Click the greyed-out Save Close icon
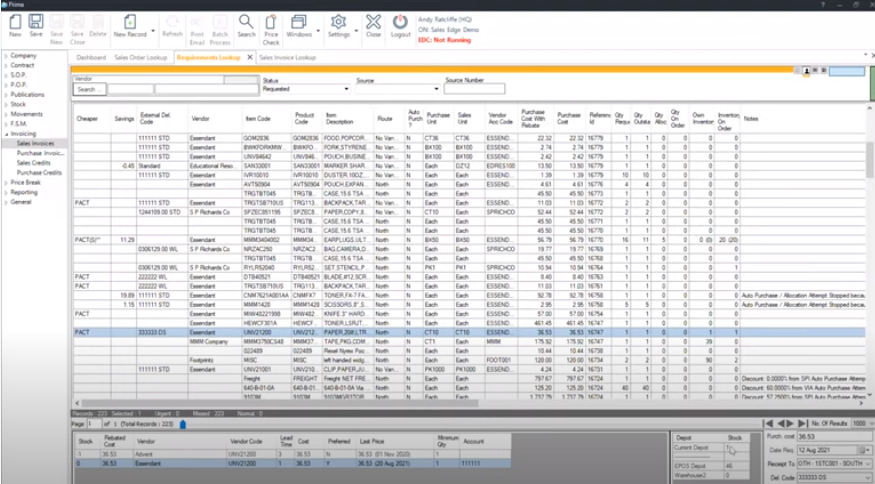875x484 pixels. pos(77,22)
